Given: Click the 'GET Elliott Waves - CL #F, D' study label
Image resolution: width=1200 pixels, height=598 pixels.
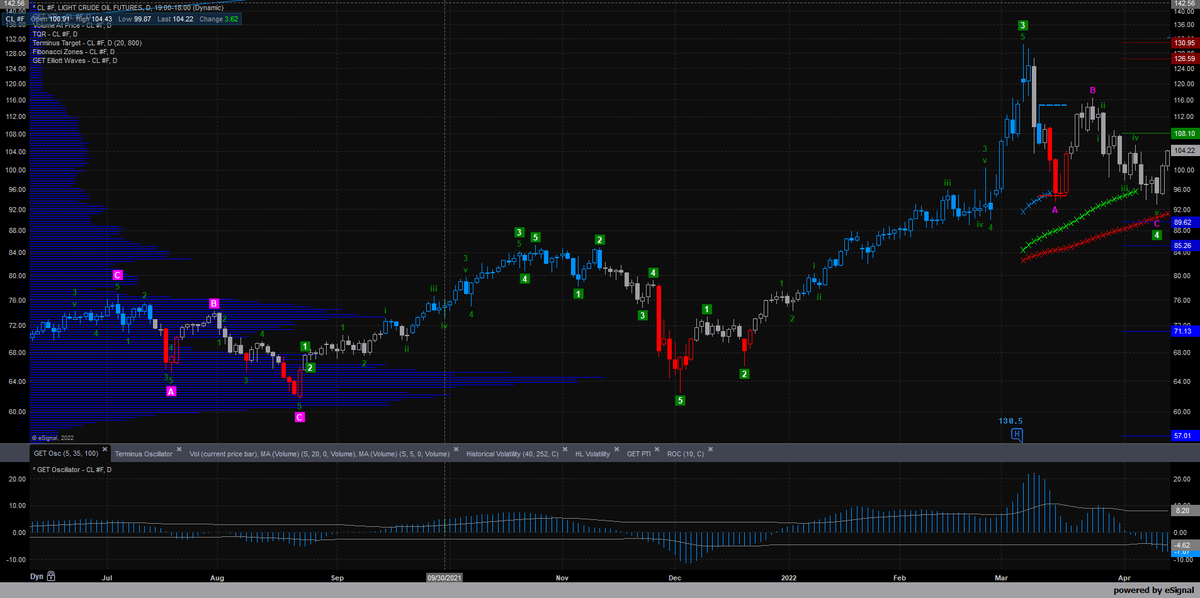Looking at the screenshot, I should coord(74,61).
